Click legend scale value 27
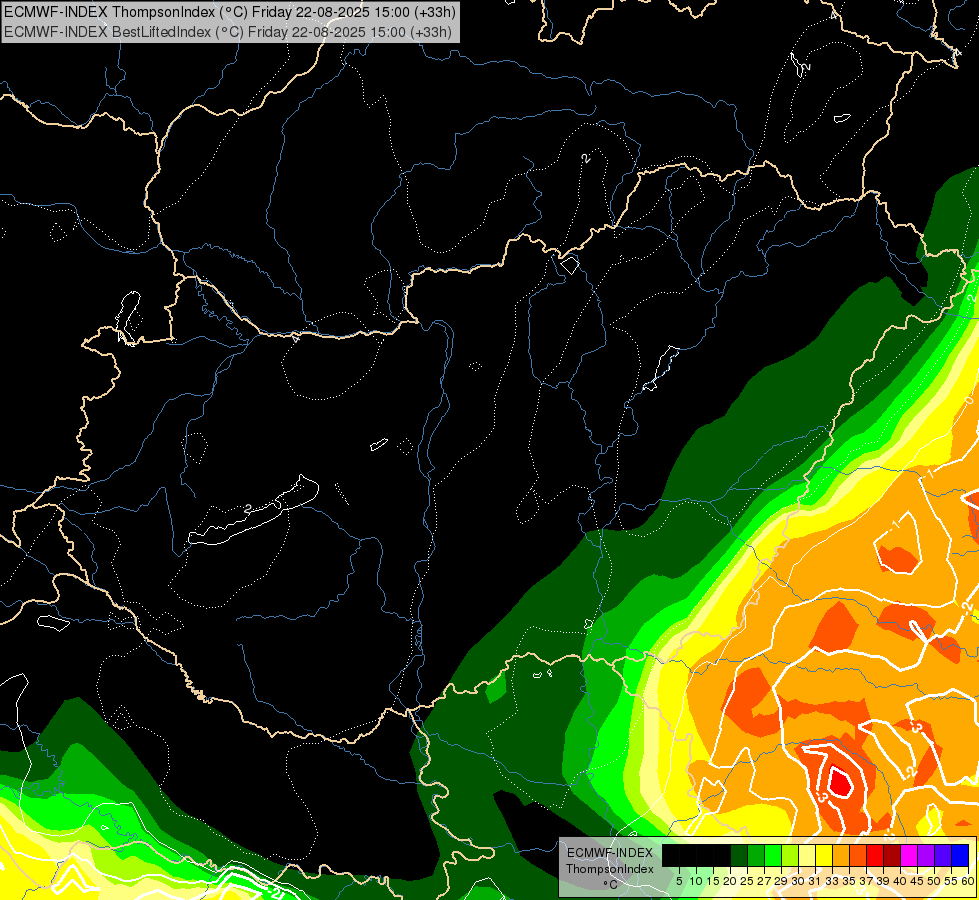Viewport: 979px width, 900px height. [x=764, y=881]
